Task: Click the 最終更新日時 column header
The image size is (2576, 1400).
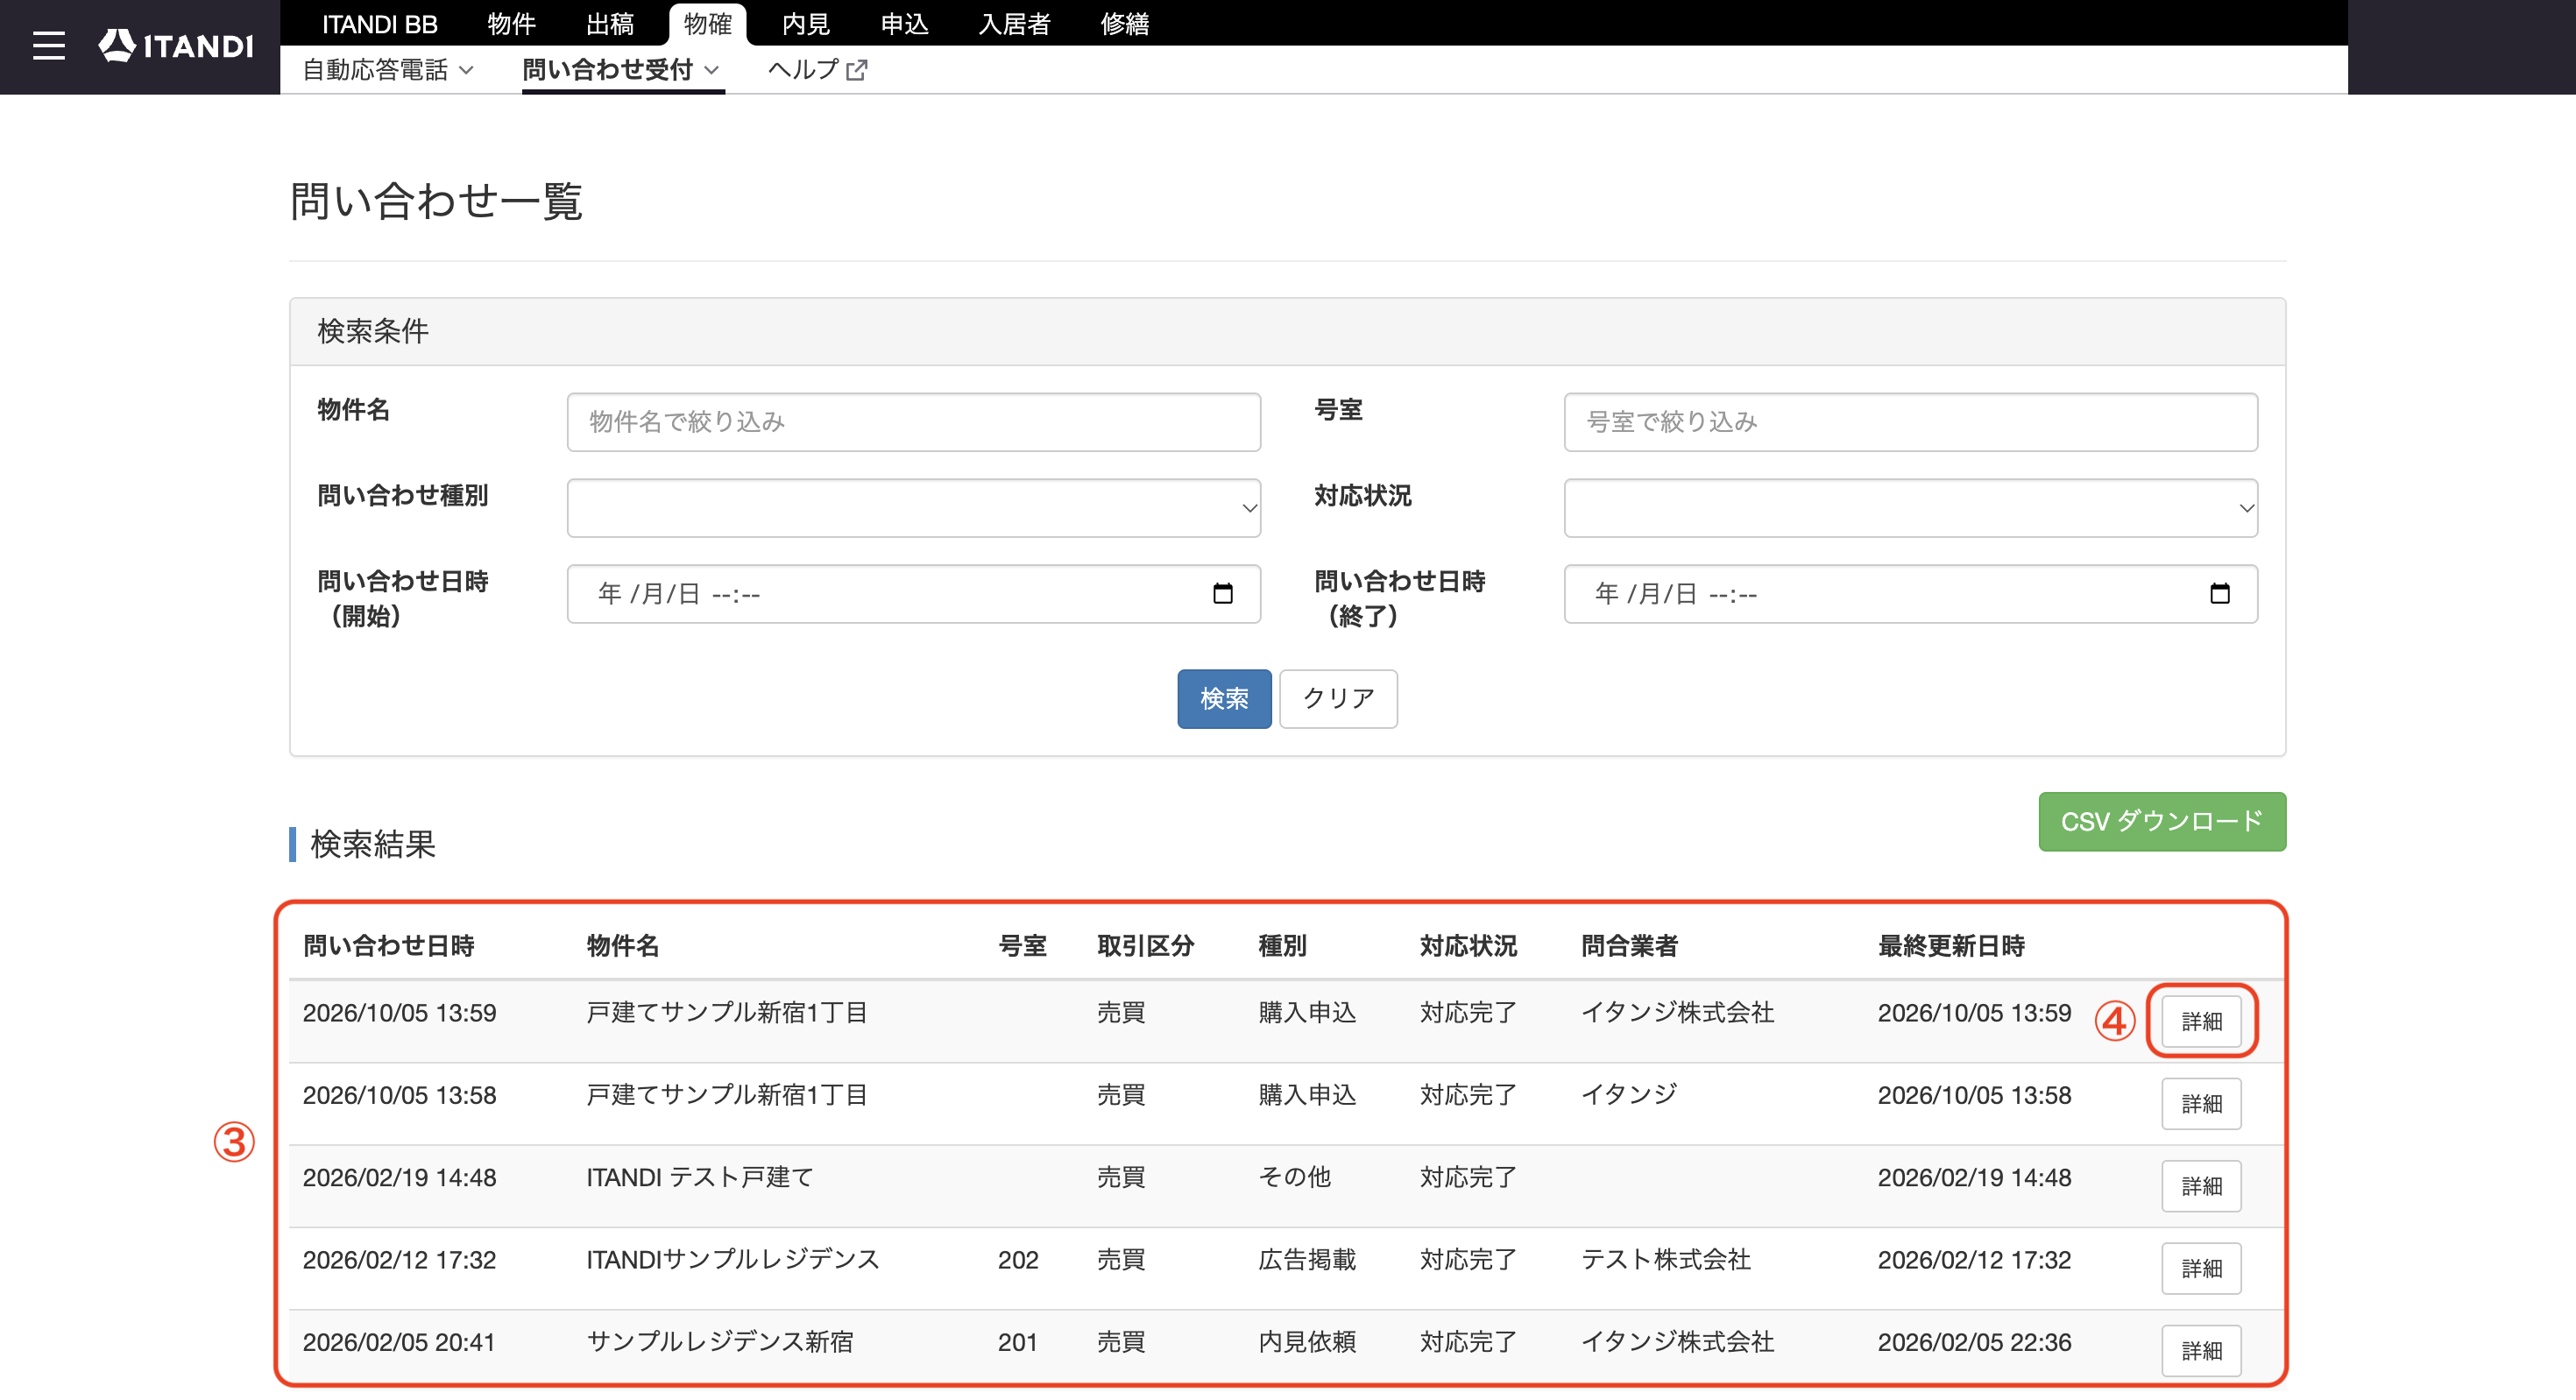Action: click(x=1951, y=946)
